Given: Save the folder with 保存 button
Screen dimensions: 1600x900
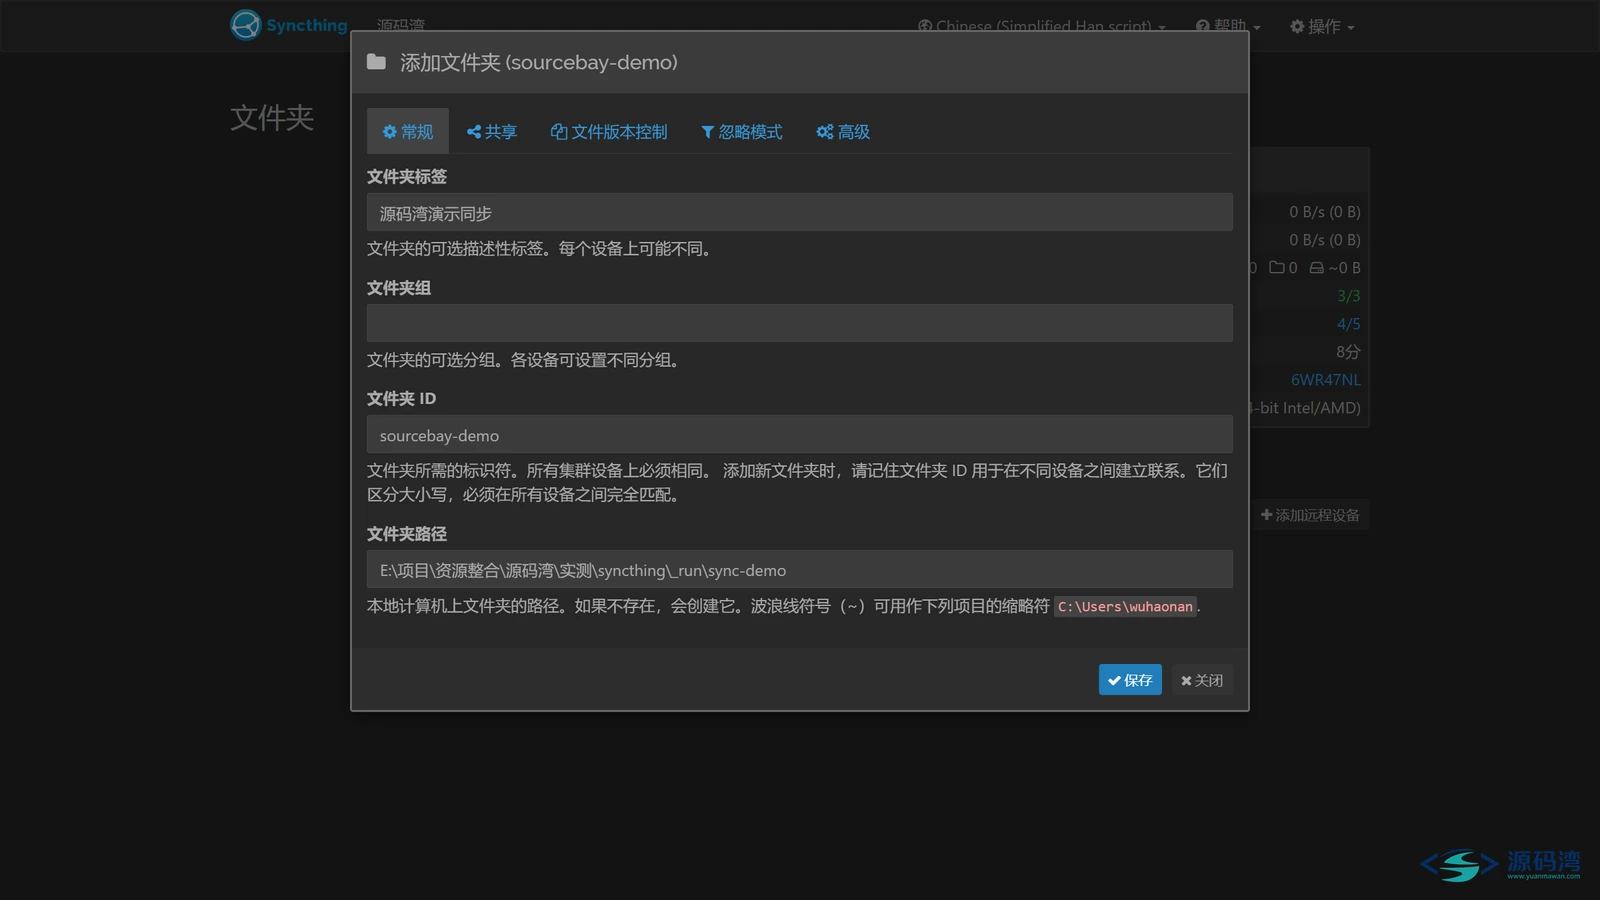Looking at the screenshot, I should tap(1130, 680).
